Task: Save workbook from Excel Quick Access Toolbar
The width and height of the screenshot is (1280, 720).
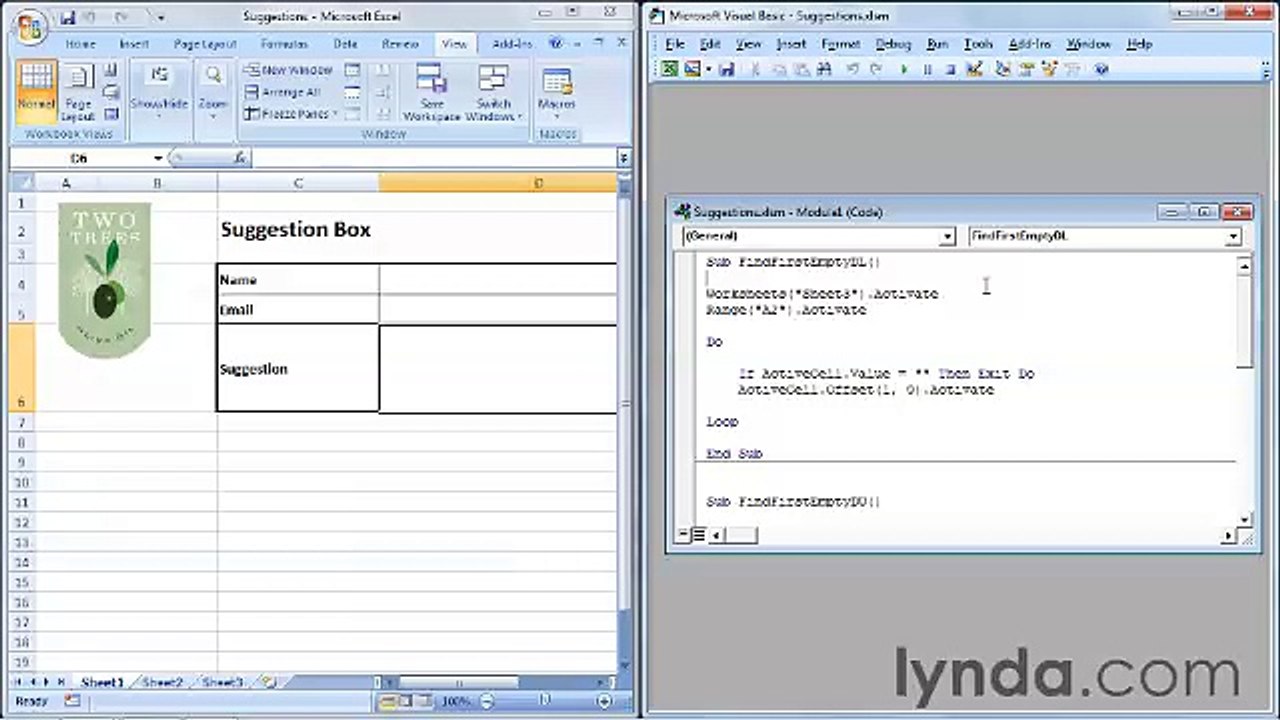Action: [68, 18]
